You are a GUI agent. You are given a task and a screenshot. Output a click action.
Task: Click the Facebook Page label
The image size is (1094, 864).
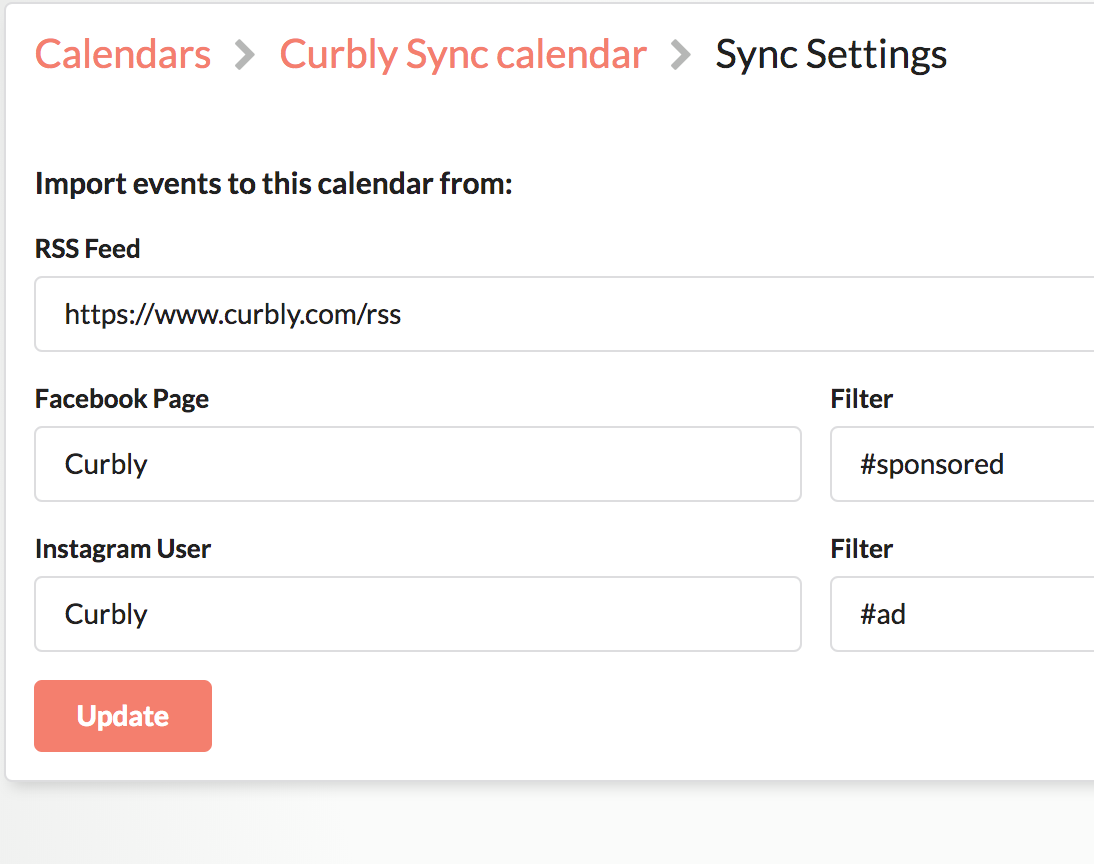click(122, 399)
